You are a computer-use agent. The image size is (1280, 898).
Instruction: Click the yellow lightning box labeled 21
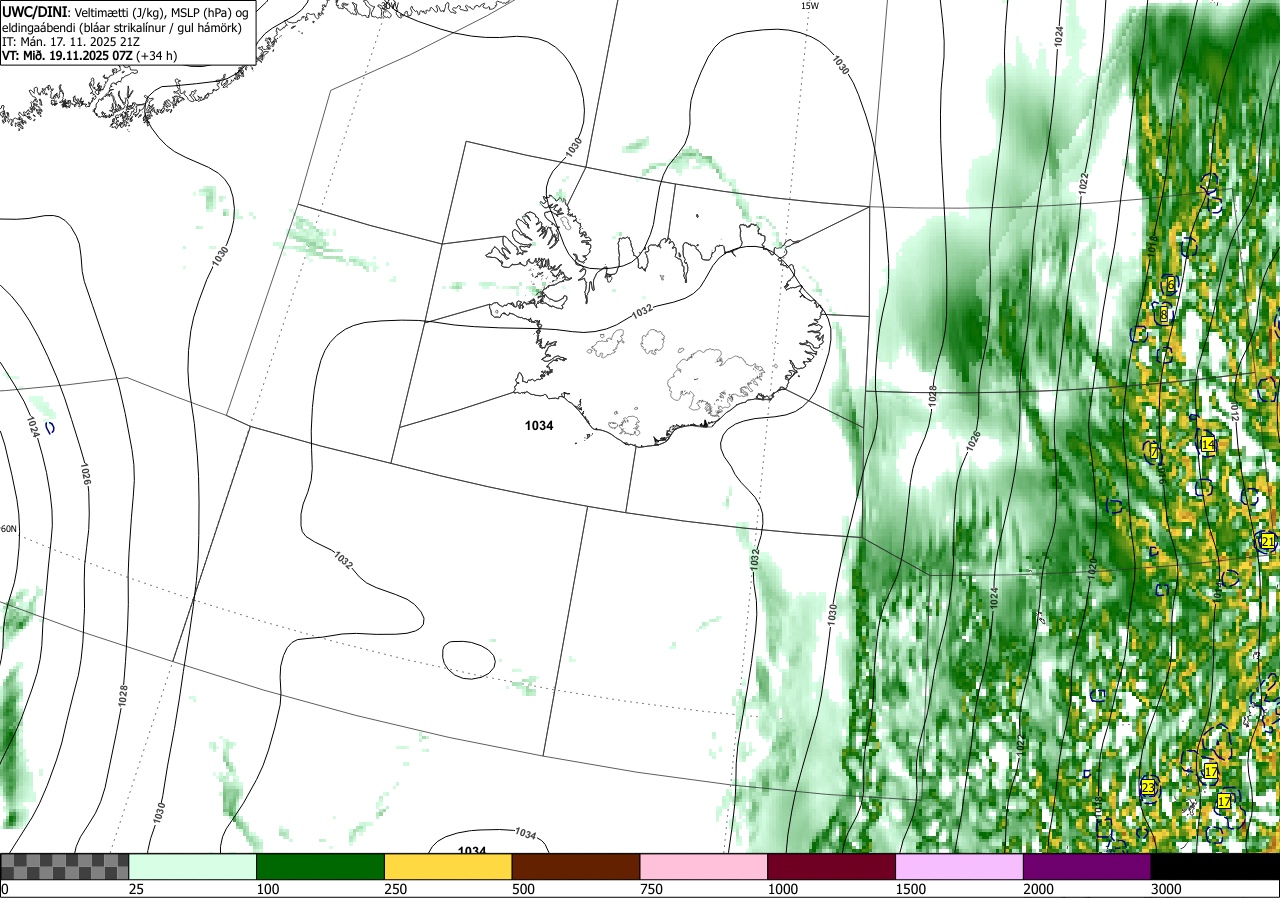[x=1268, y=542]
